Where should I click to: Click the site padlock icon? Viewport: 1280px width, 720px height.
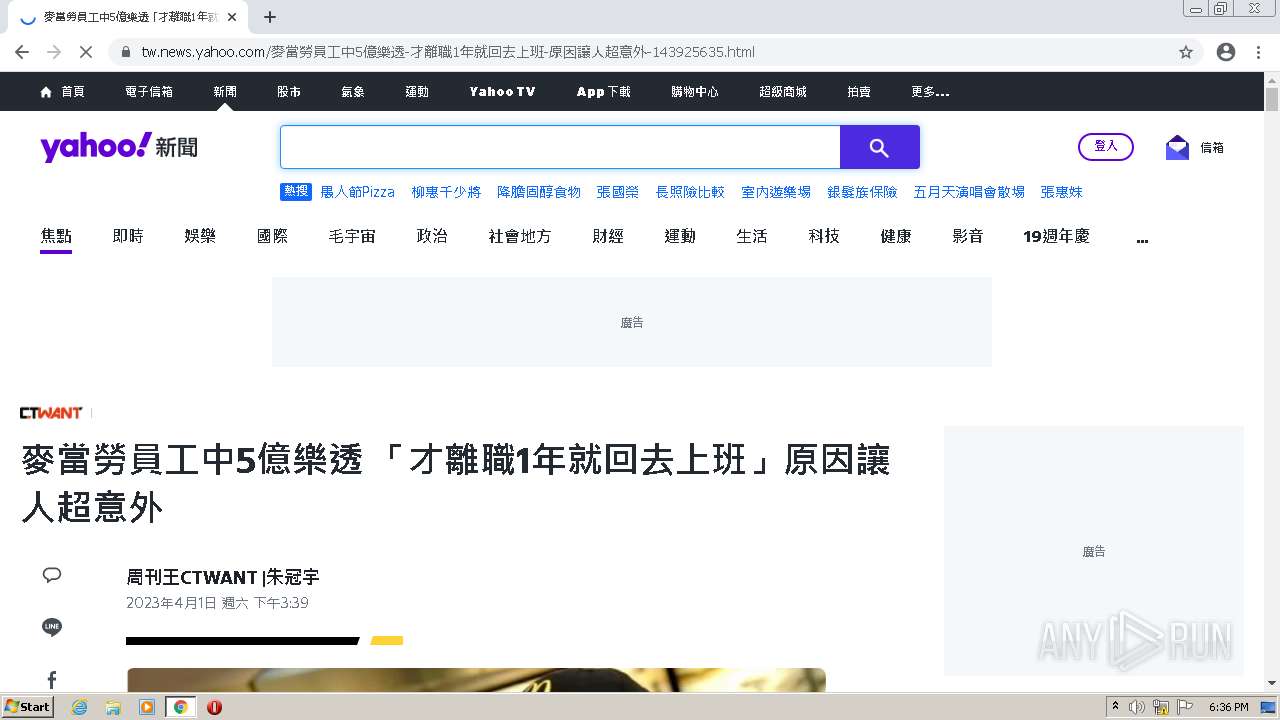[x=126, y=52]
